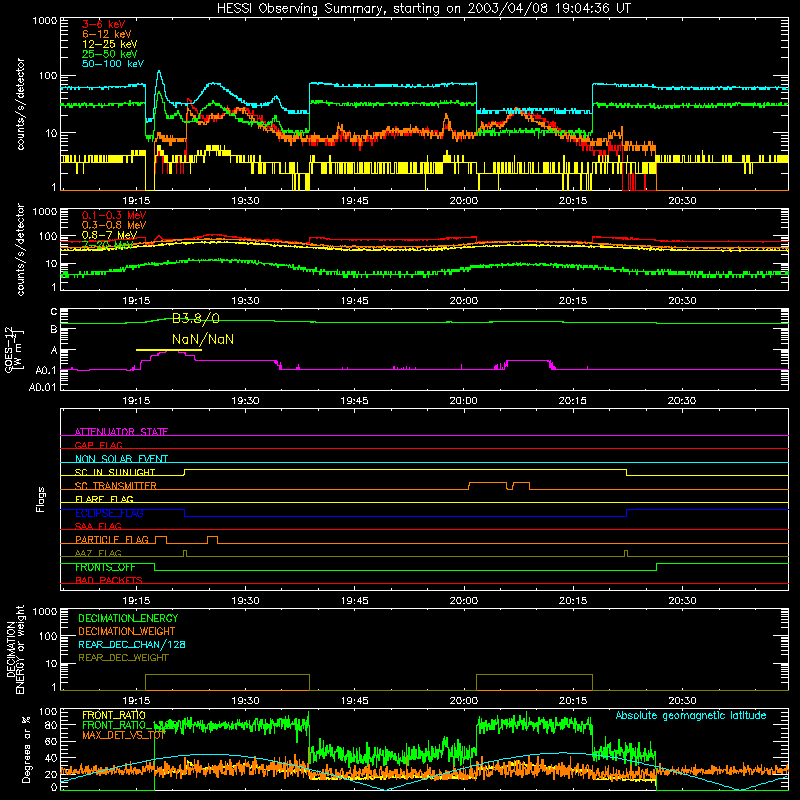Select the 0.3-0.8 MeV legend label

(x=114, y=225)
